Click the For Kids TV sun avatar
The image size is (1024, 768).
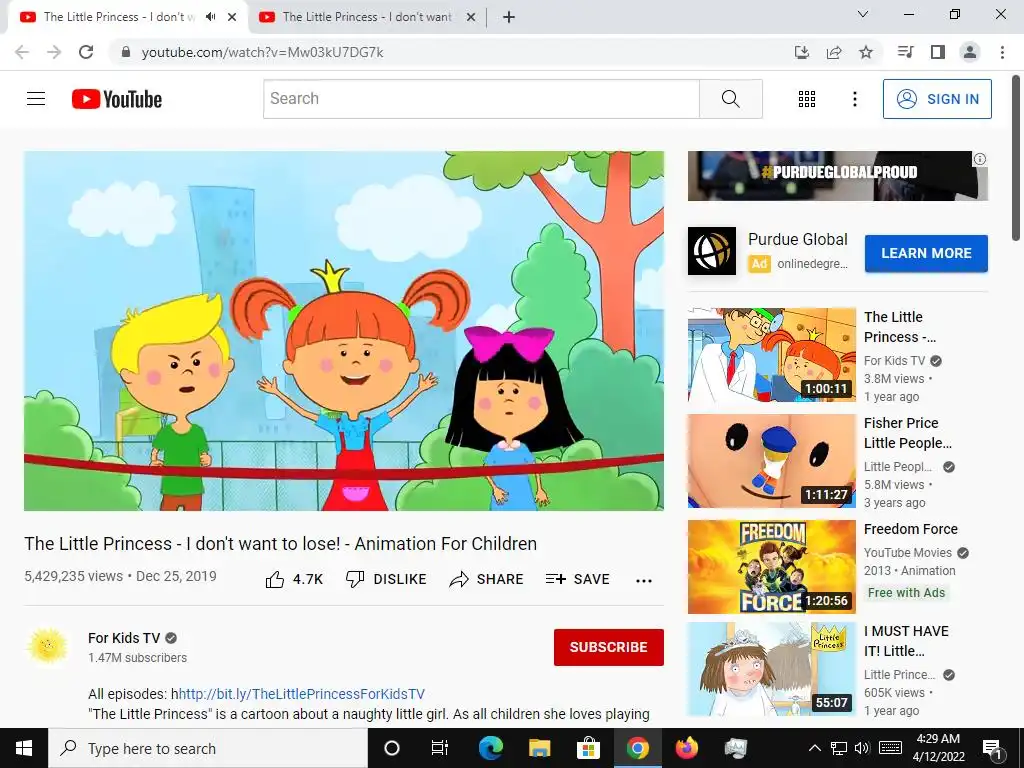coord(47,647)
